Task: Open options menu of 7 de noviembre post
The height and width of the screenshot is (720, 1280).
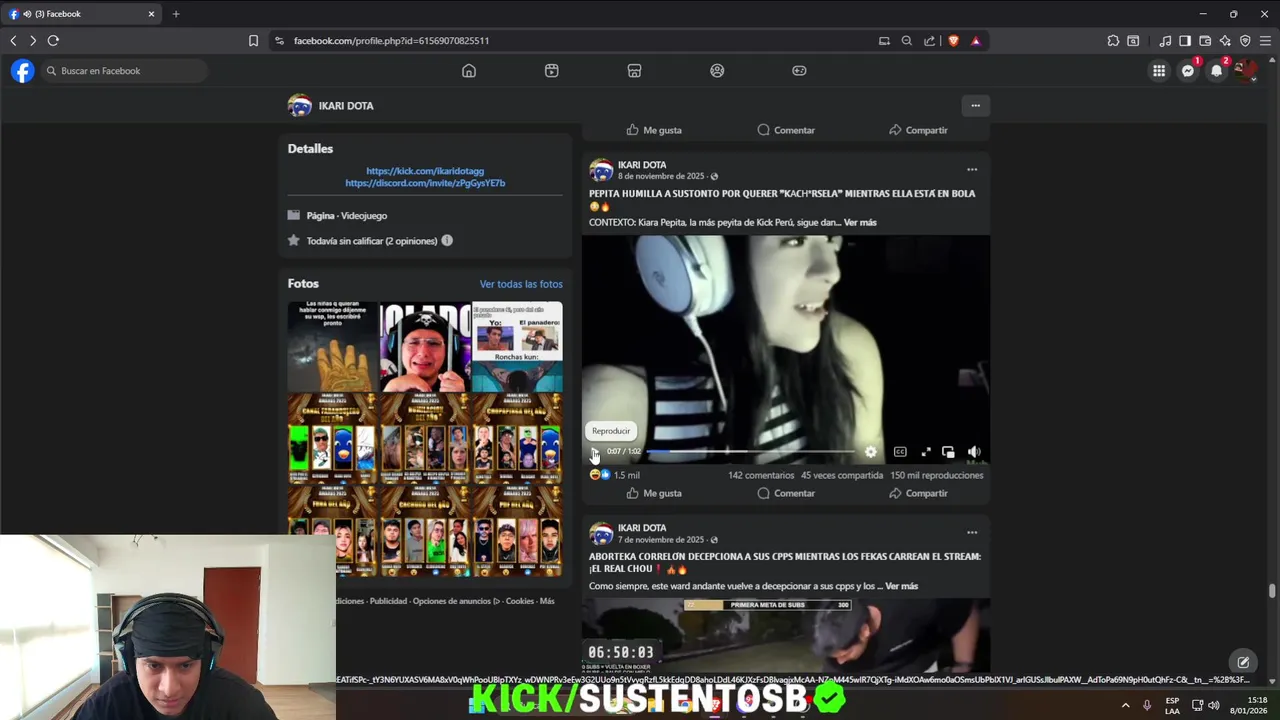Action: 972,532
